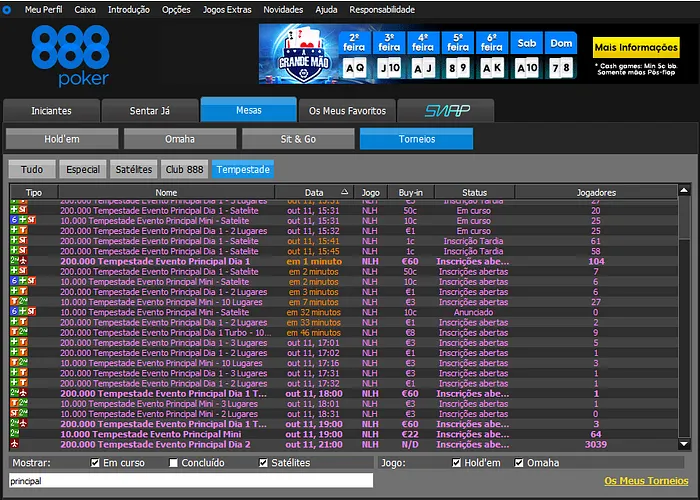The image size is (700, 500).
Task: Select the J 10 cards under 3ª feira
Action: click(389, 68)
